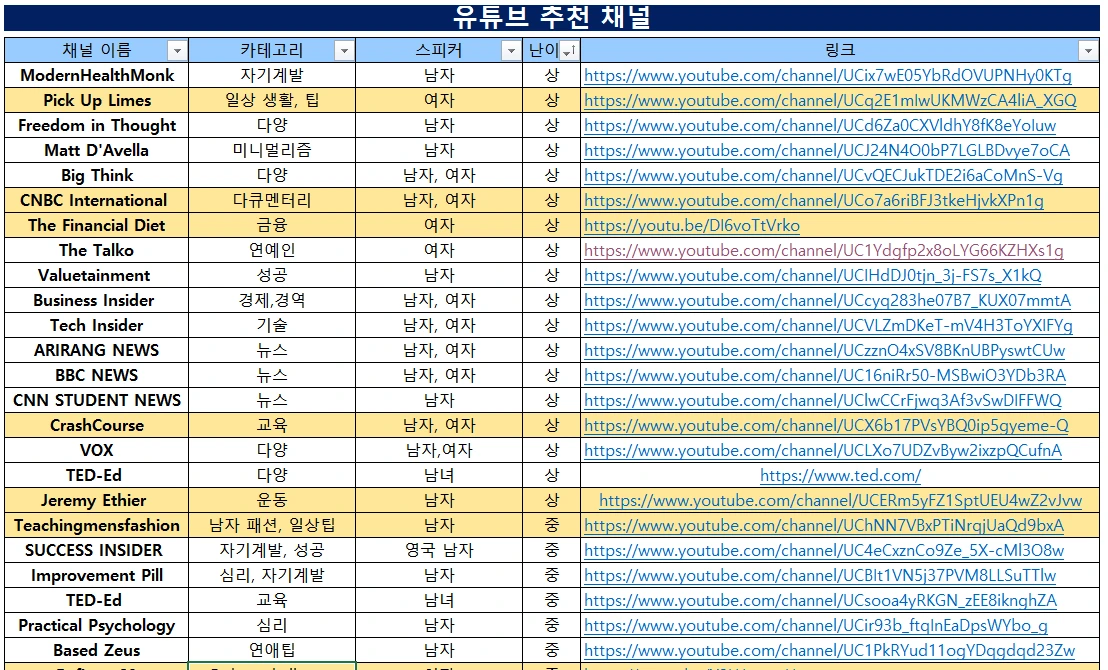Select the 일상 생활, 팁 category cell
The height and width of the screenshot is (670, 1108).
[x=272, y=100]
